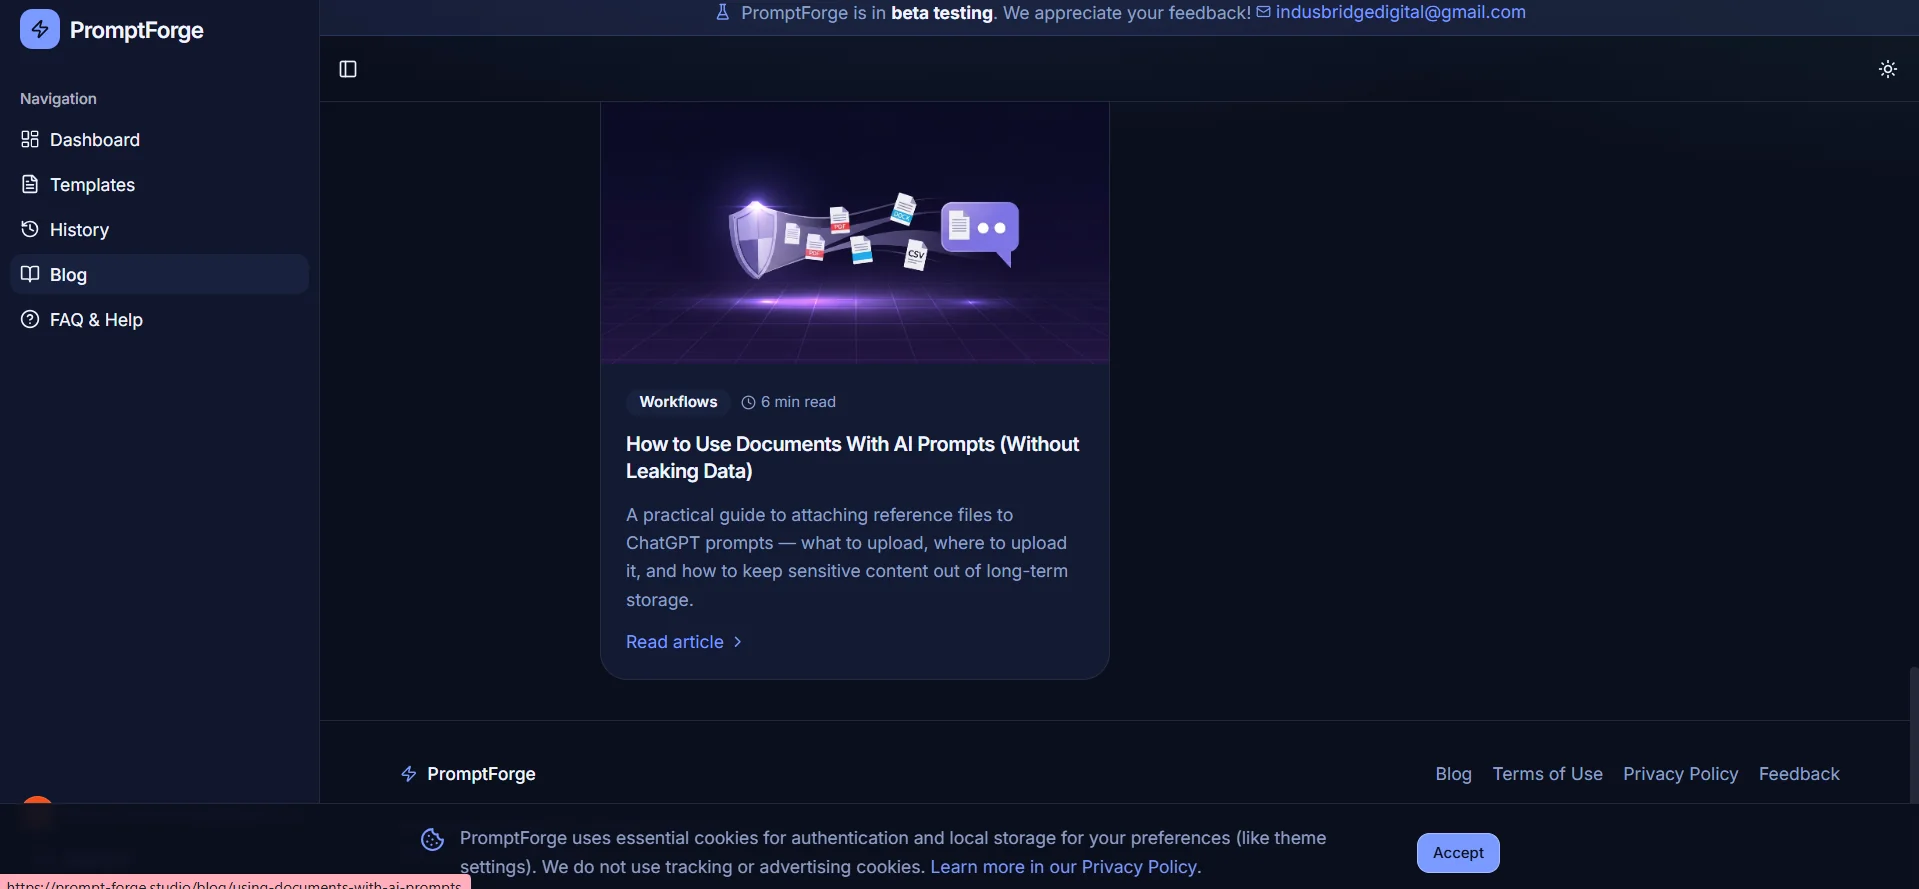This screenshot has height=889, width=1919.
Task: Follow 'Learn more in our Privacy Policy' link
Action: point(1063,866)
